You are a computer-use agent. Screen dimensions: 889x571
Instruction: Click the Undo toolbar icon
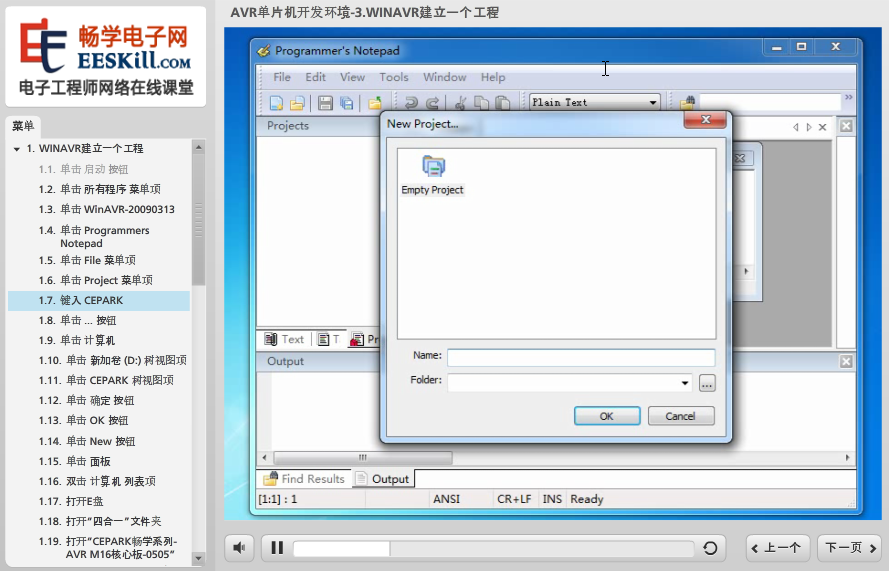tap(411, 103)
